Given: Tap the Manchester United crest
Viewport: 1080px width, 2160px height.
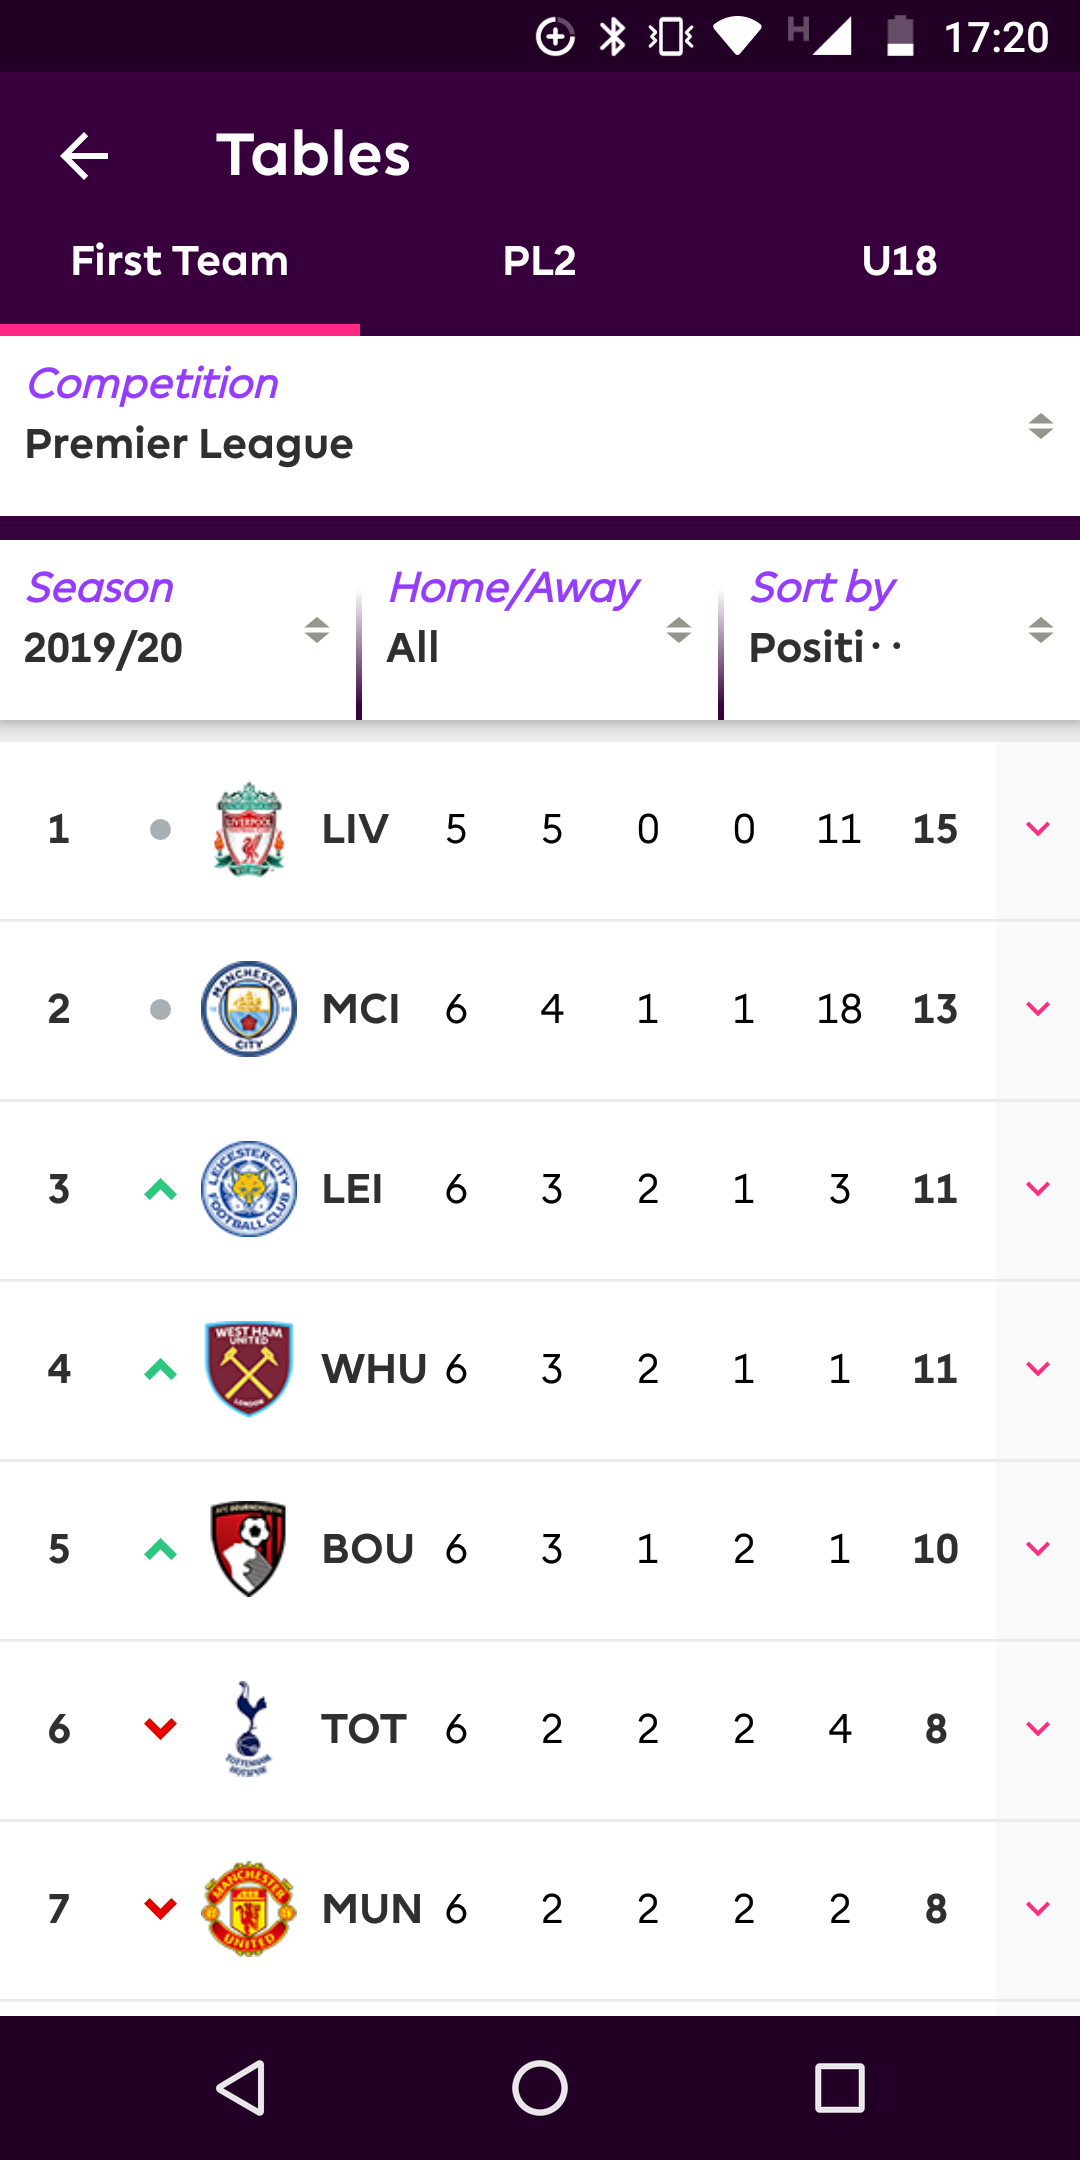Looking at the screenshot, I should pos(249,1909).
